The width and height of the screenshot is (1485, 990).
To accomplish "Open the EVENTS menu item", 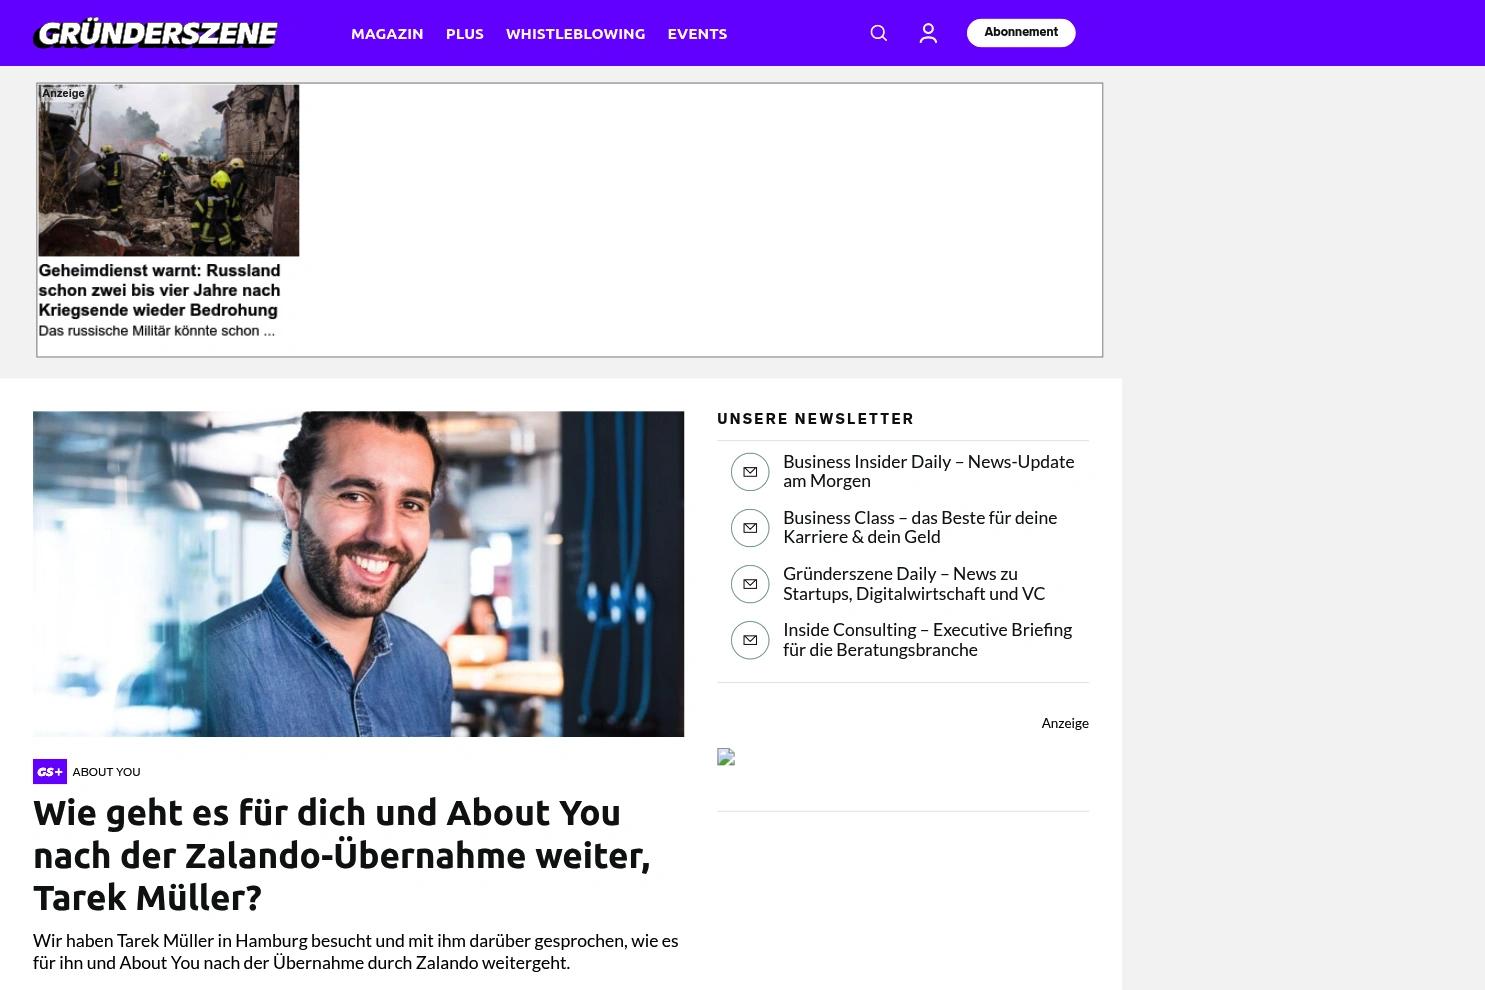I will click(x=697, y=33).
